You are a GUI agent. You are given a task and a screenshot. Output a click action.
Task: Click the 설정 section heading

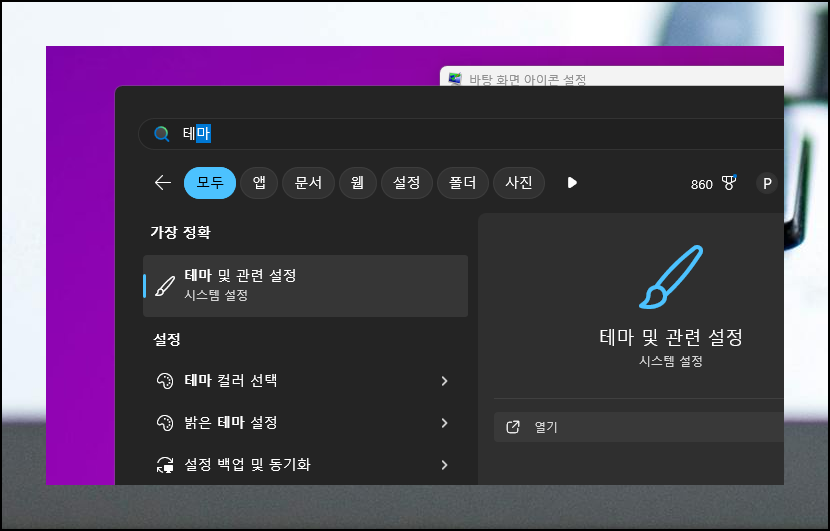pos(167,339)
